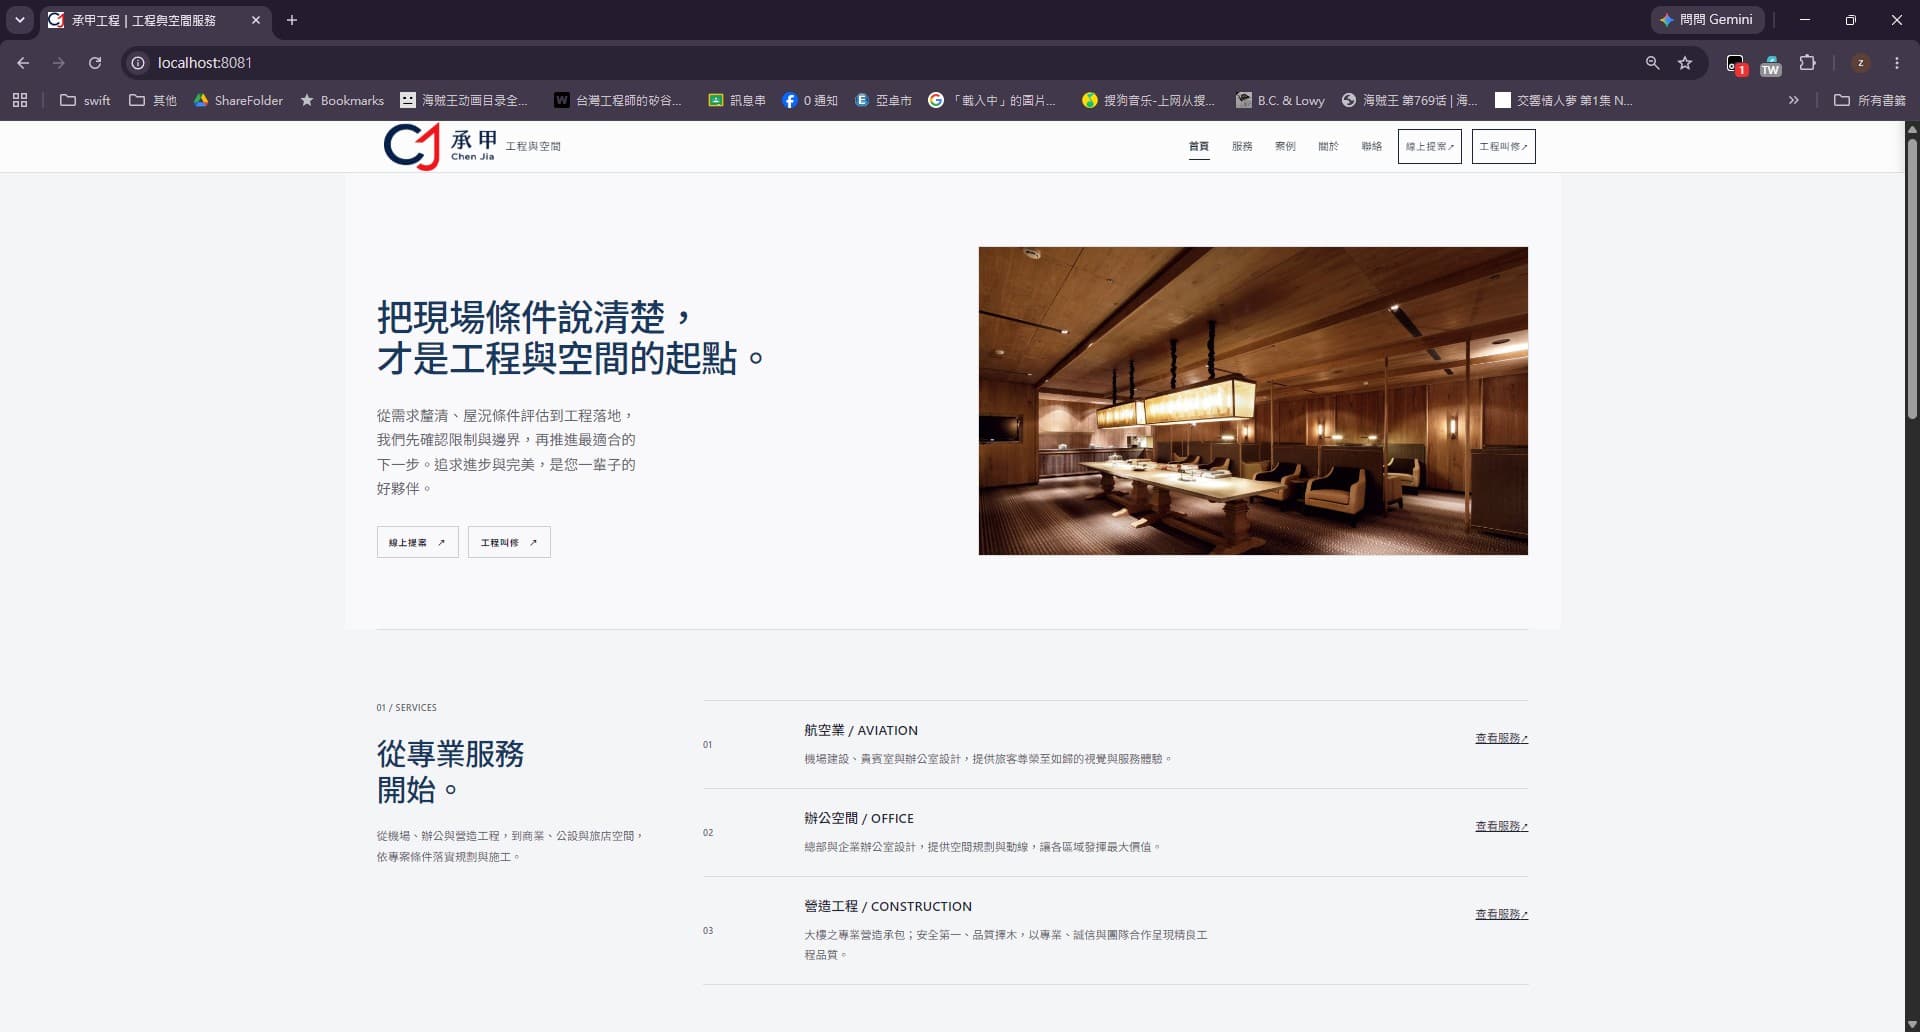Screen dimensions: 1920x1032
Task: Open 查看服務 link for 營造工程 Construction
Action: (1501, 914)
